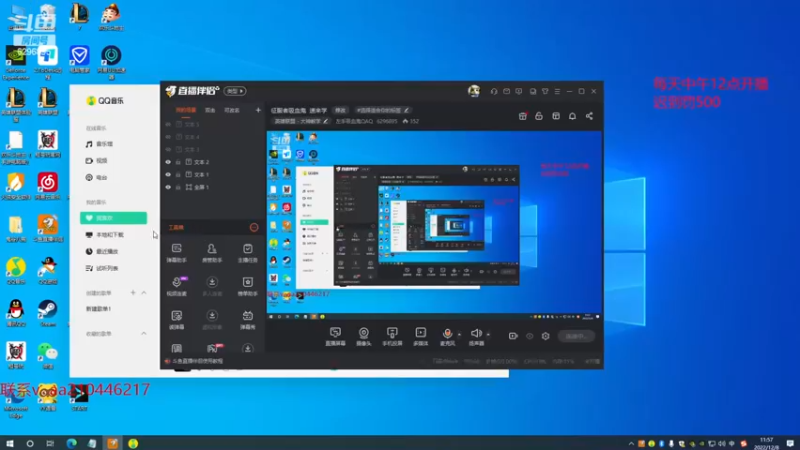
Task: Click the share icon above preview
Action: 589,116
